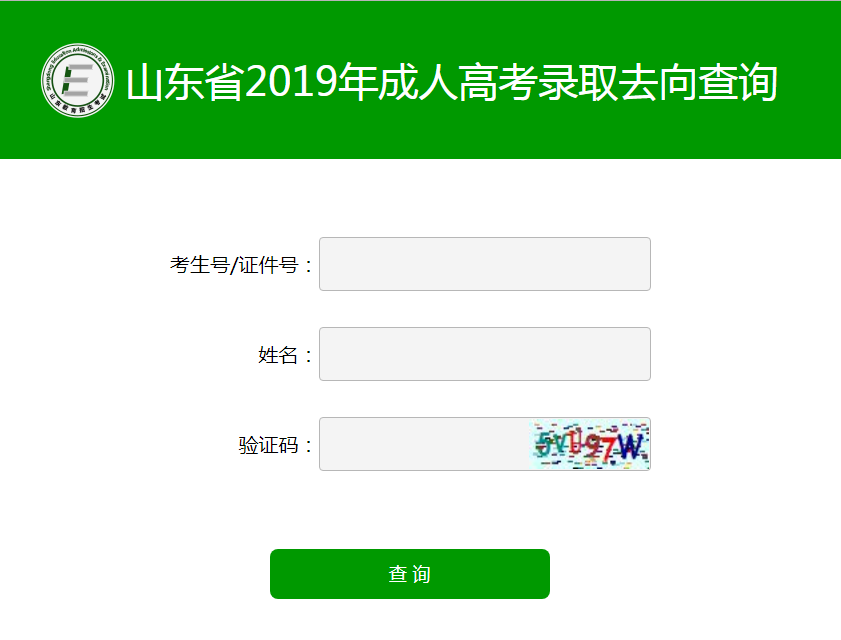Click "山东省" at the heading's start
This screenshot has height=640, width=841.
[x=186, y=83]
